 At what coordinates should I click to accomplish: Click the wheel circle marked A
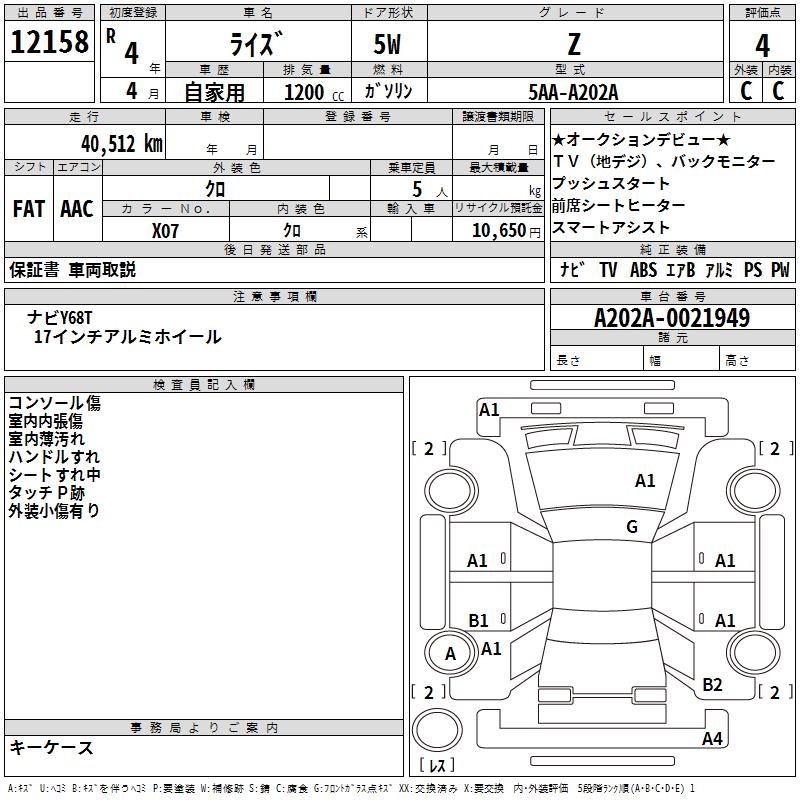pyautogui.click(x=451, y=654)
